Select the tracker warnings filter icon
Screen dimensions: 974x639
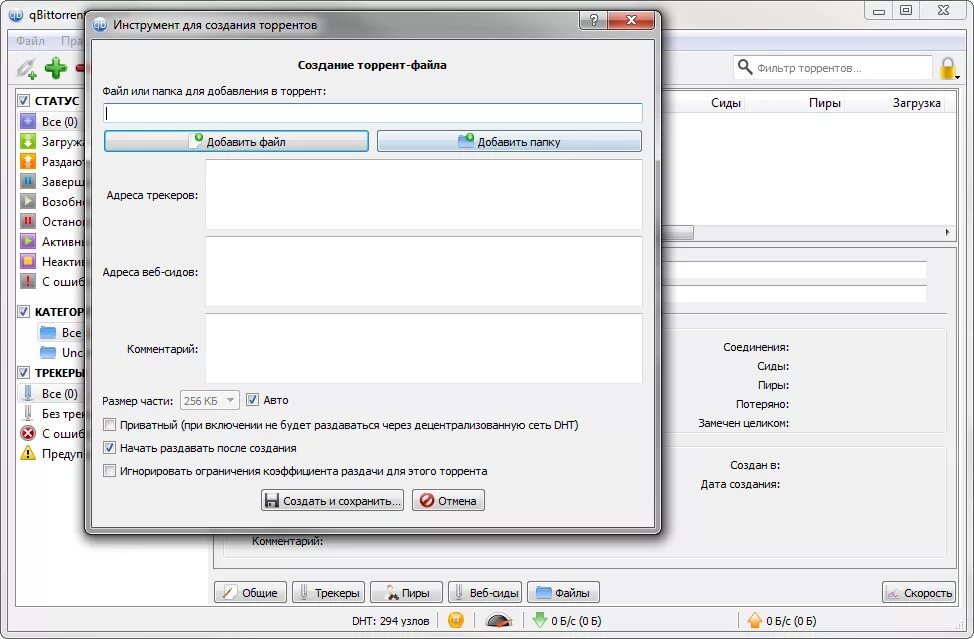[28, 453]
